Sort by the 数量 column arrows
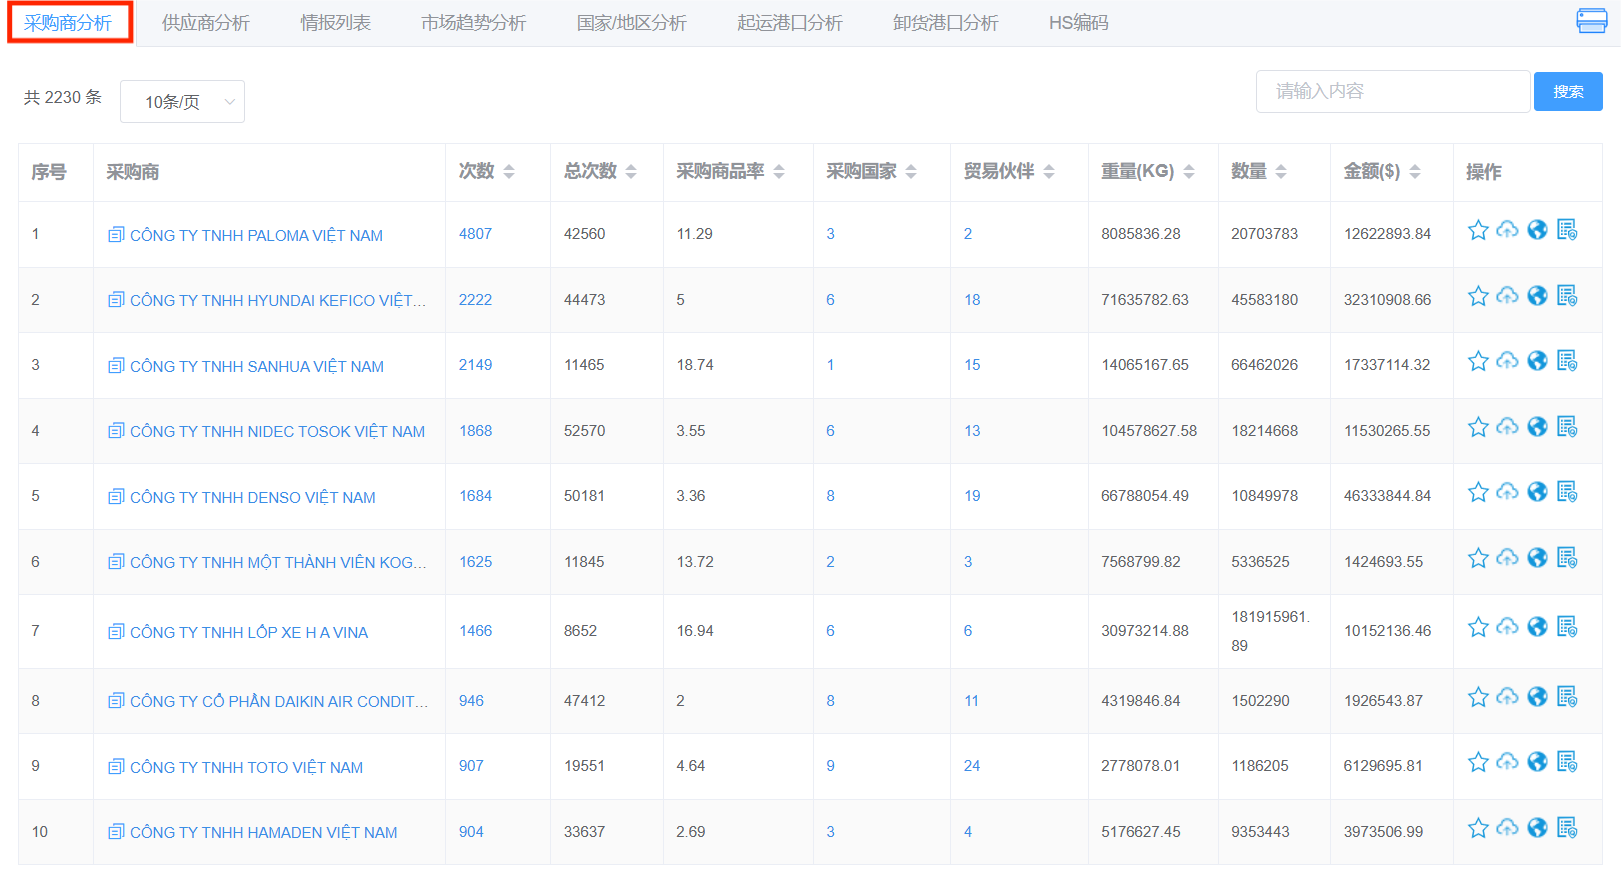The height and width of the screenshot is (873, 1621). (x=1281, y=172)
